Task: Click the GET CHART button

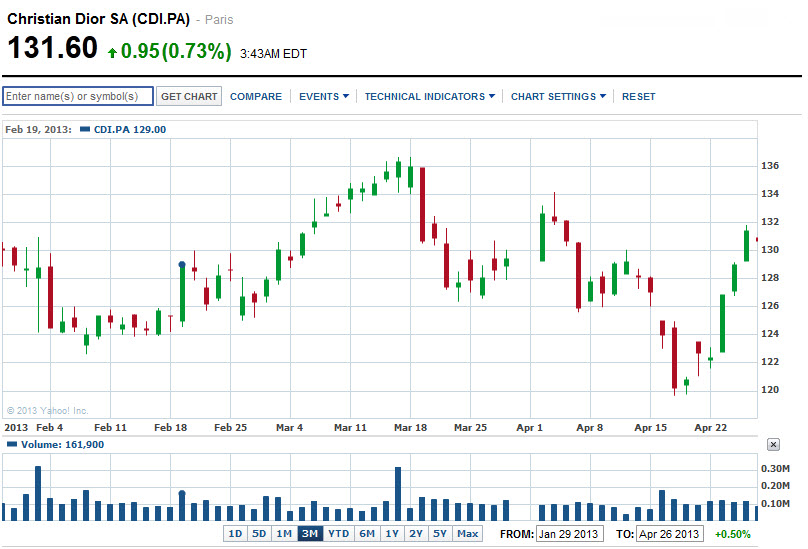Action: 189,96
